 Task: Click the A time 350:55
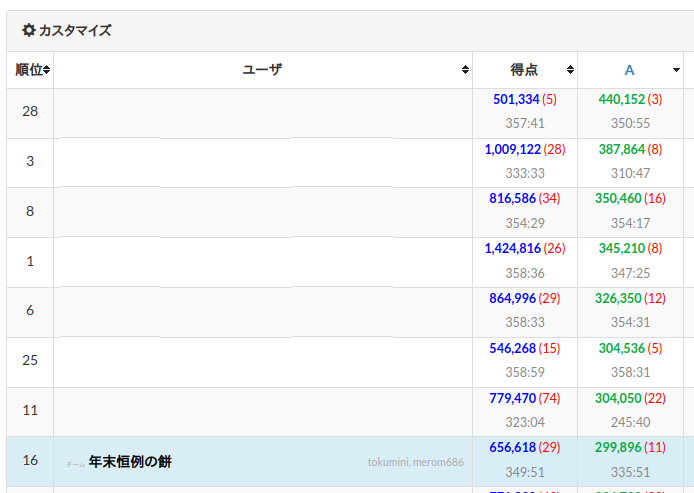pos(630,123)
